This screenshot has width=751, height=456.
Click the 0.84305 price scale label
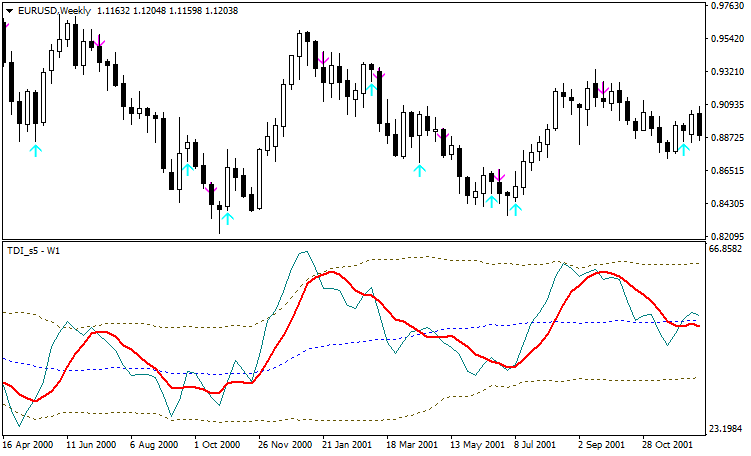(727, 204)
